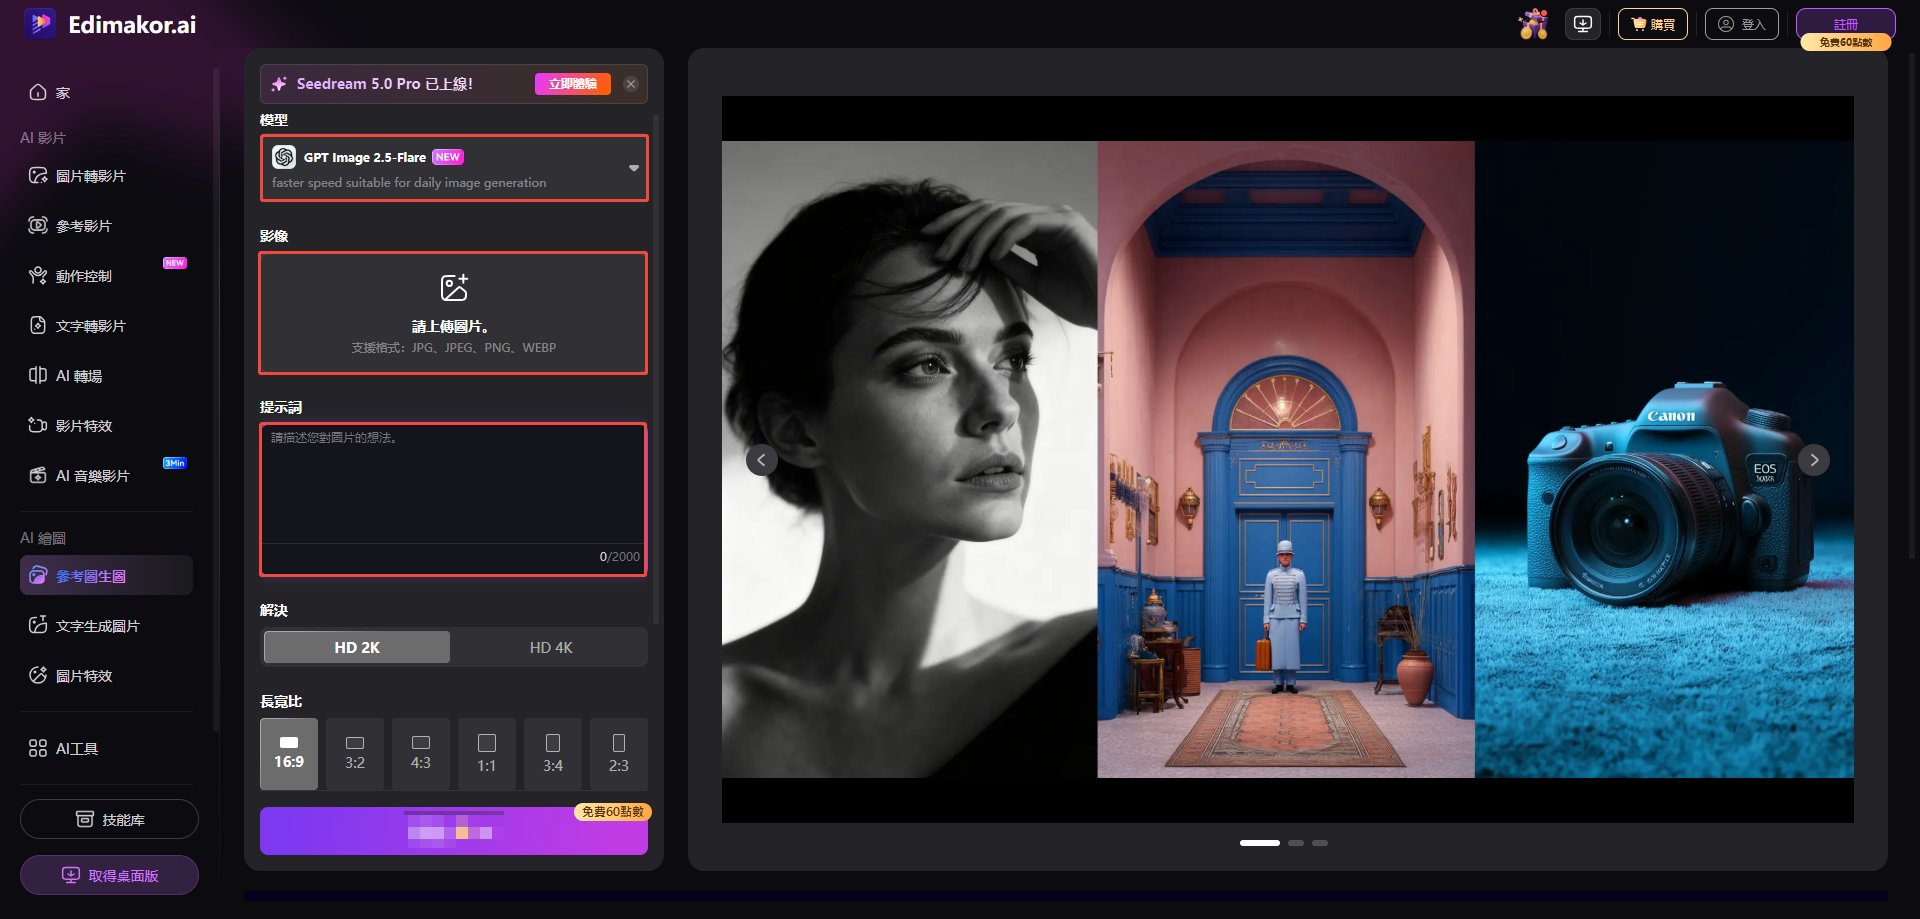This screenshot has height=919, width=1920.
Task: Click the purple generate button
Action: 454,832
